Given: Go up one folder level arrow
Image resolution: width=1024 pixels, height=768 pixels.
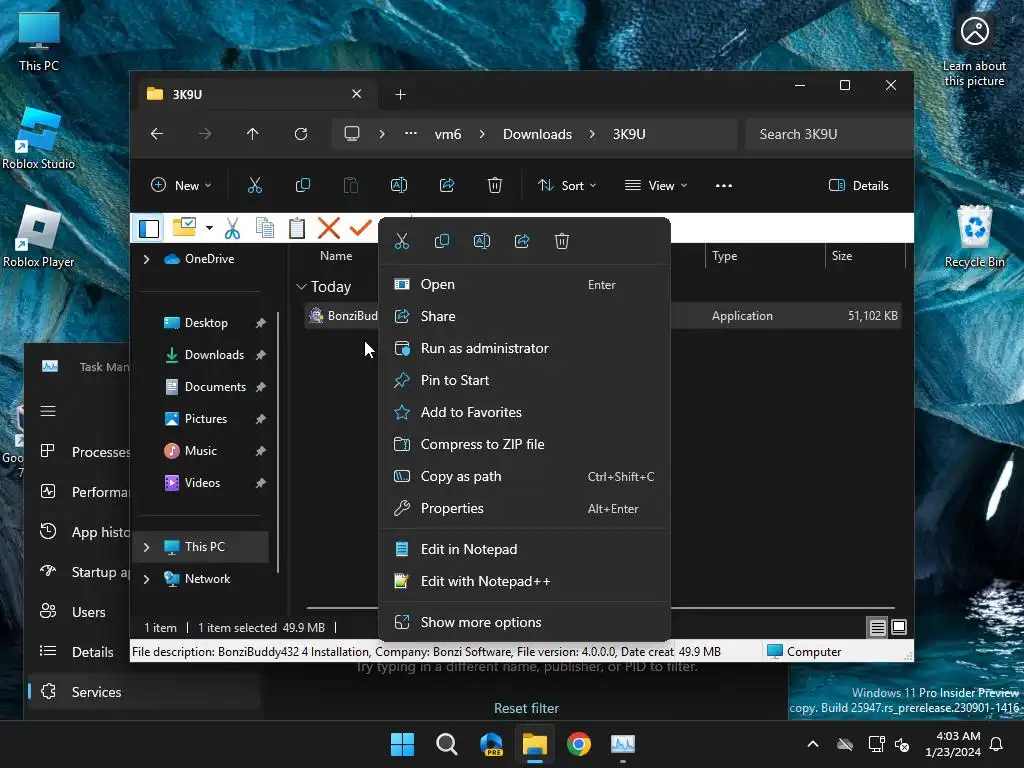Looking at the screenshot, I should click(253, 134).
